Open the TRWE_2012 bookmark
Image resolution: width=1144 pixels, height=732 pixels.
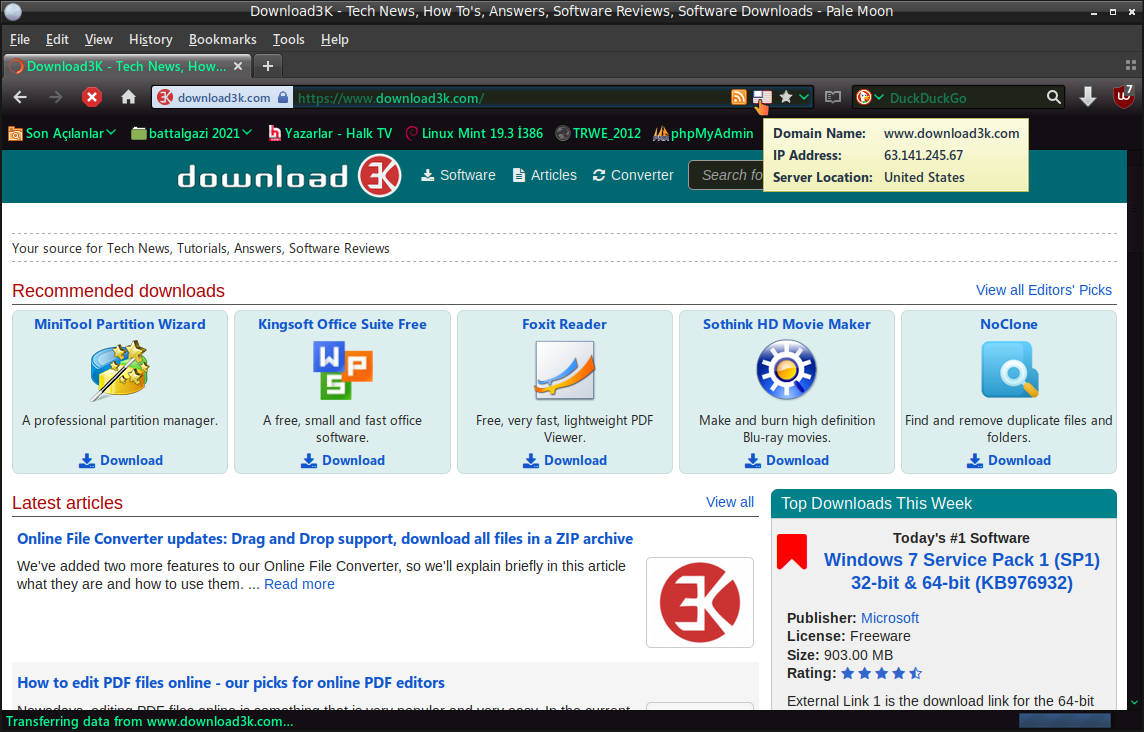click(x=598, y=133)
